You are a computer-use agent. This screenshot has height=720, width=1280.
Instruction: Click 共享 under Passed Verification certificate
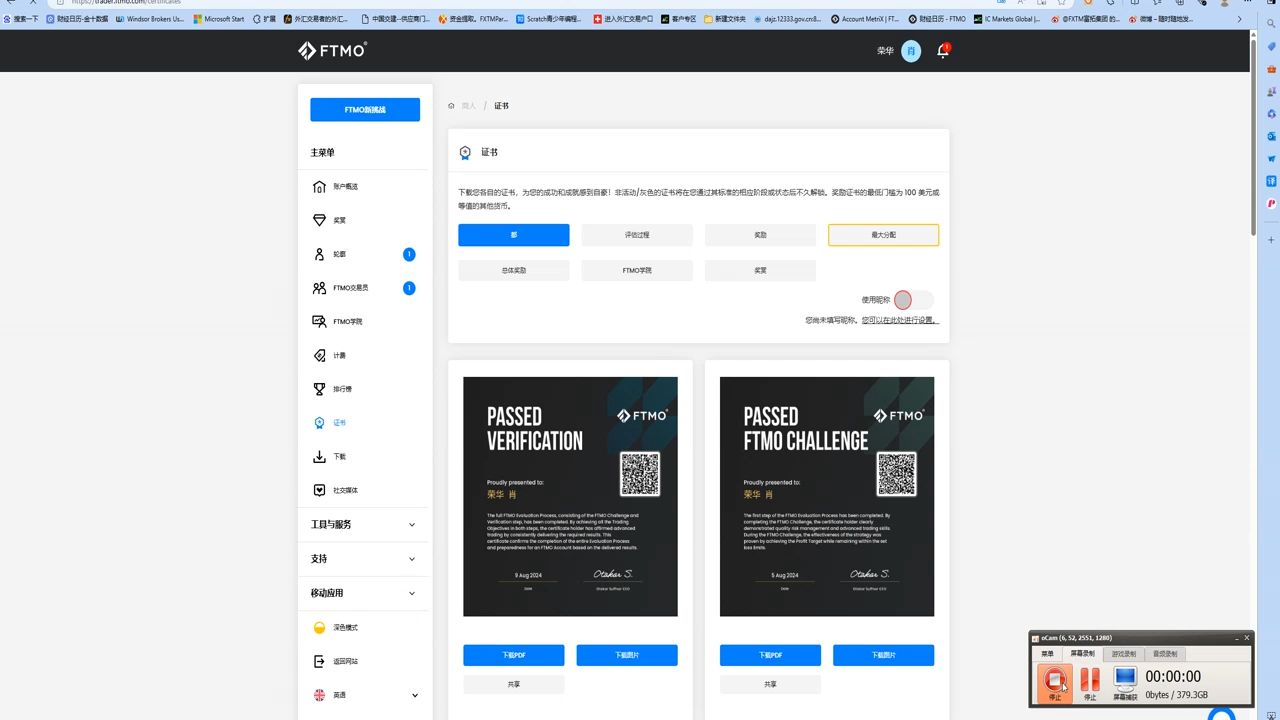click(x=514, y=684)
